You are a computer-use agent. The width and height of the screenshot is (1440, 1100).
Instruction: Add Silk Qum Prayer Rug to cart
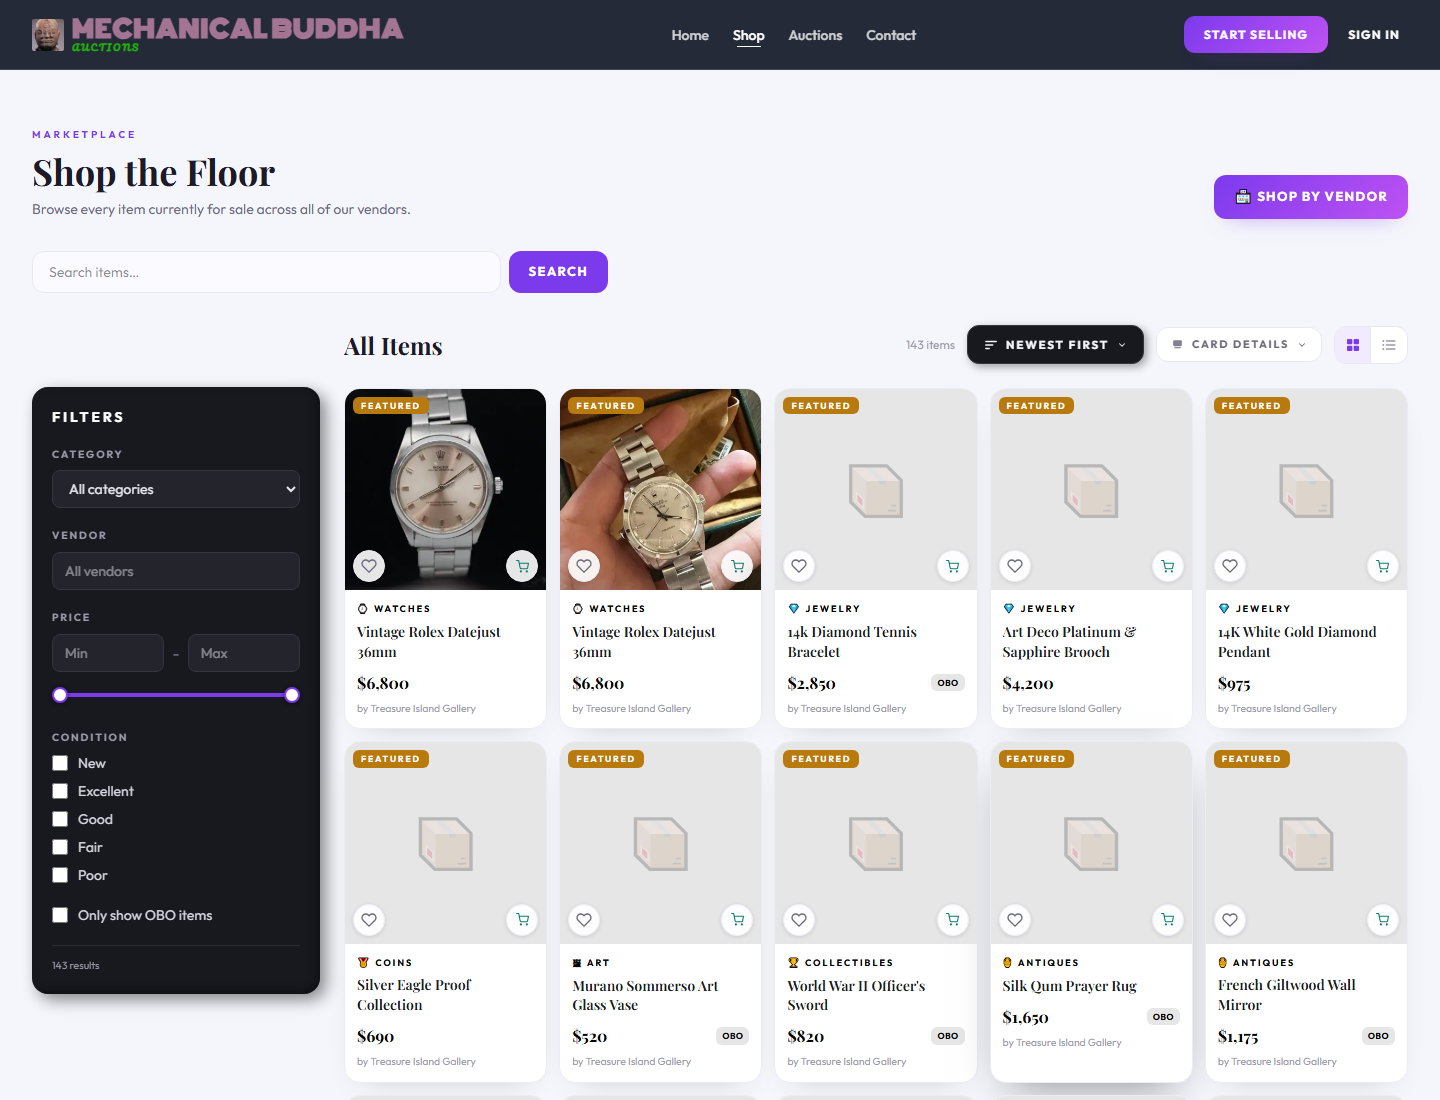click(1168, 920)
